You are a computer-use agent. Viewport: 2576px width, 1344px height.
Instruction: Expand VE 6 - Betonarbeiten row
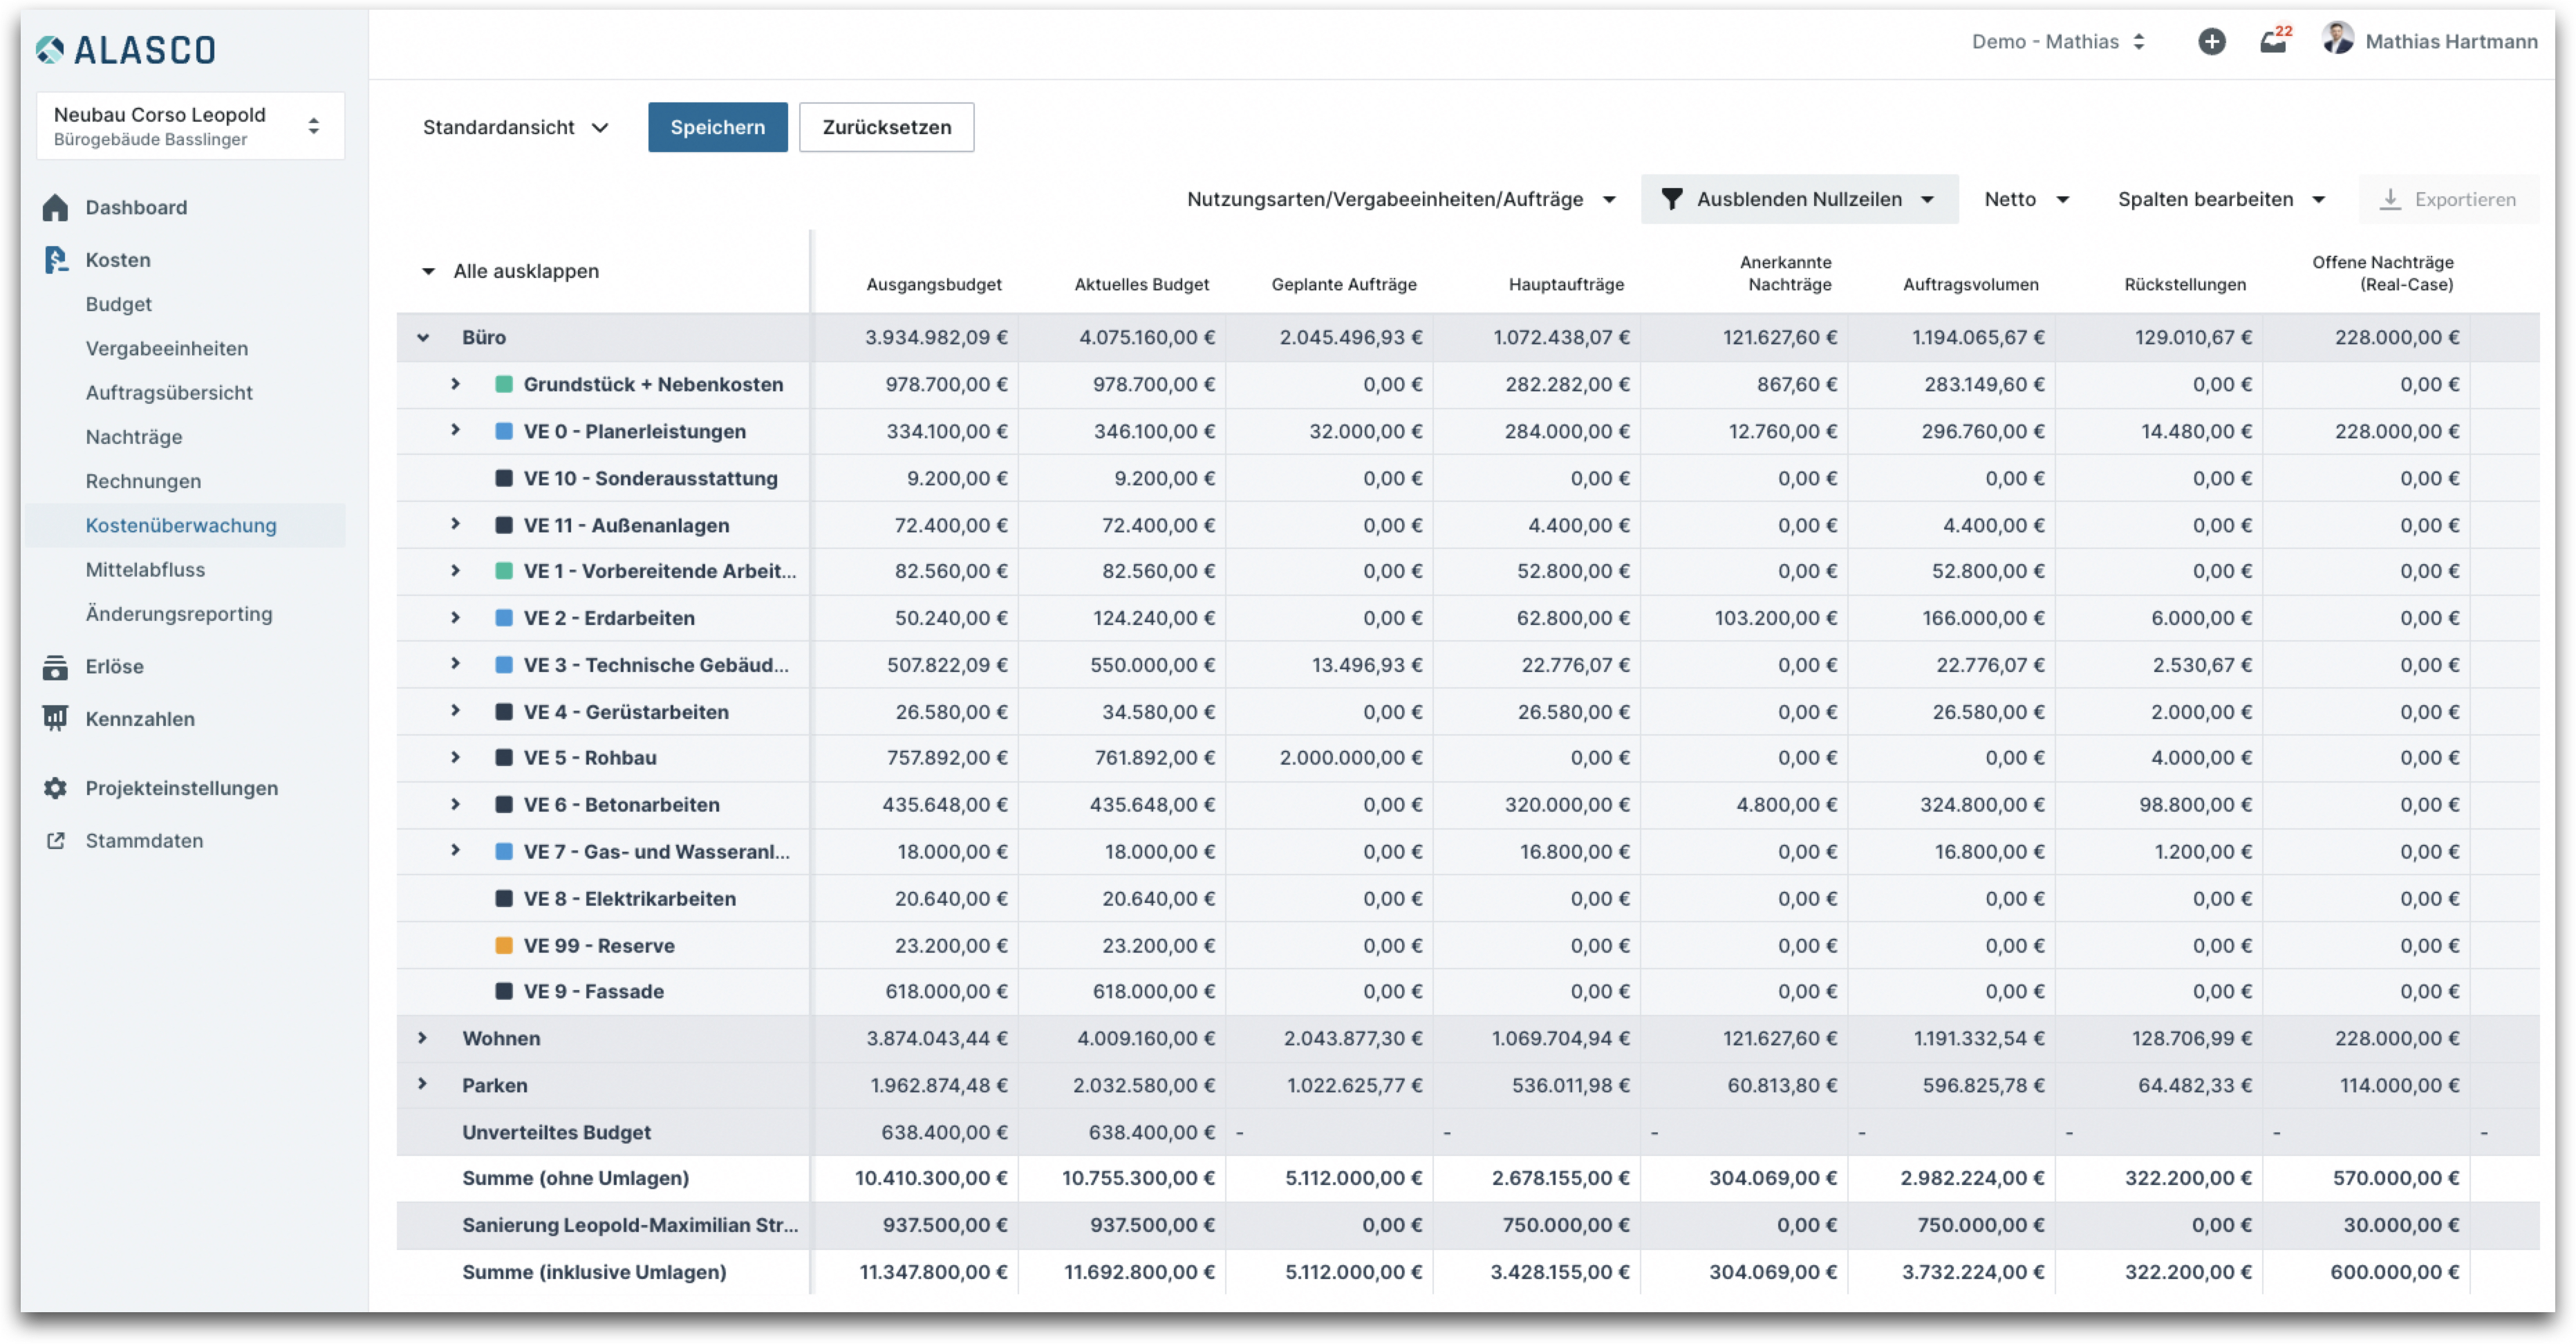(x=455, y=804)
